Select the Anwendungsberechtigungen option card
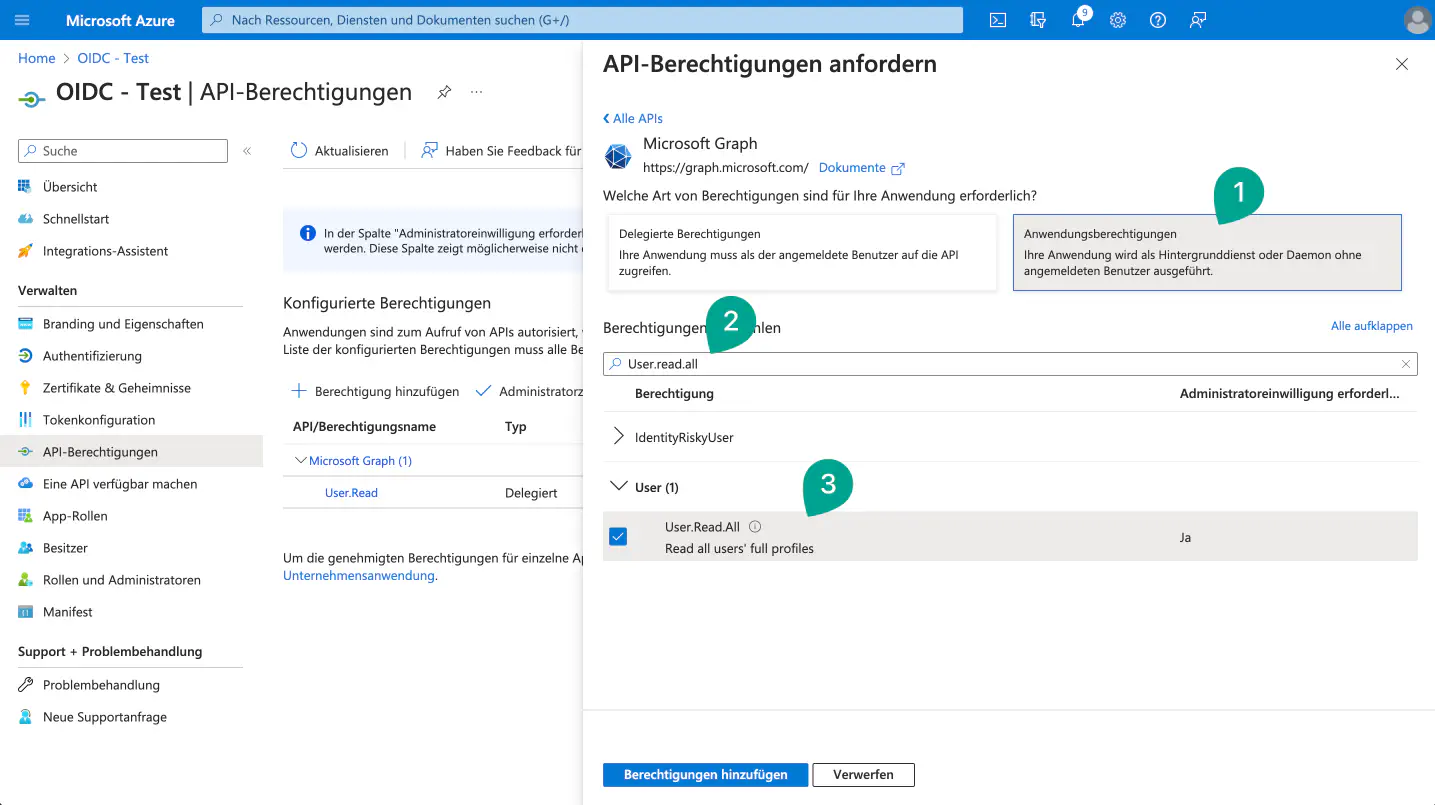Viewport: 1435px width, 805px height. click(1206, 252)
